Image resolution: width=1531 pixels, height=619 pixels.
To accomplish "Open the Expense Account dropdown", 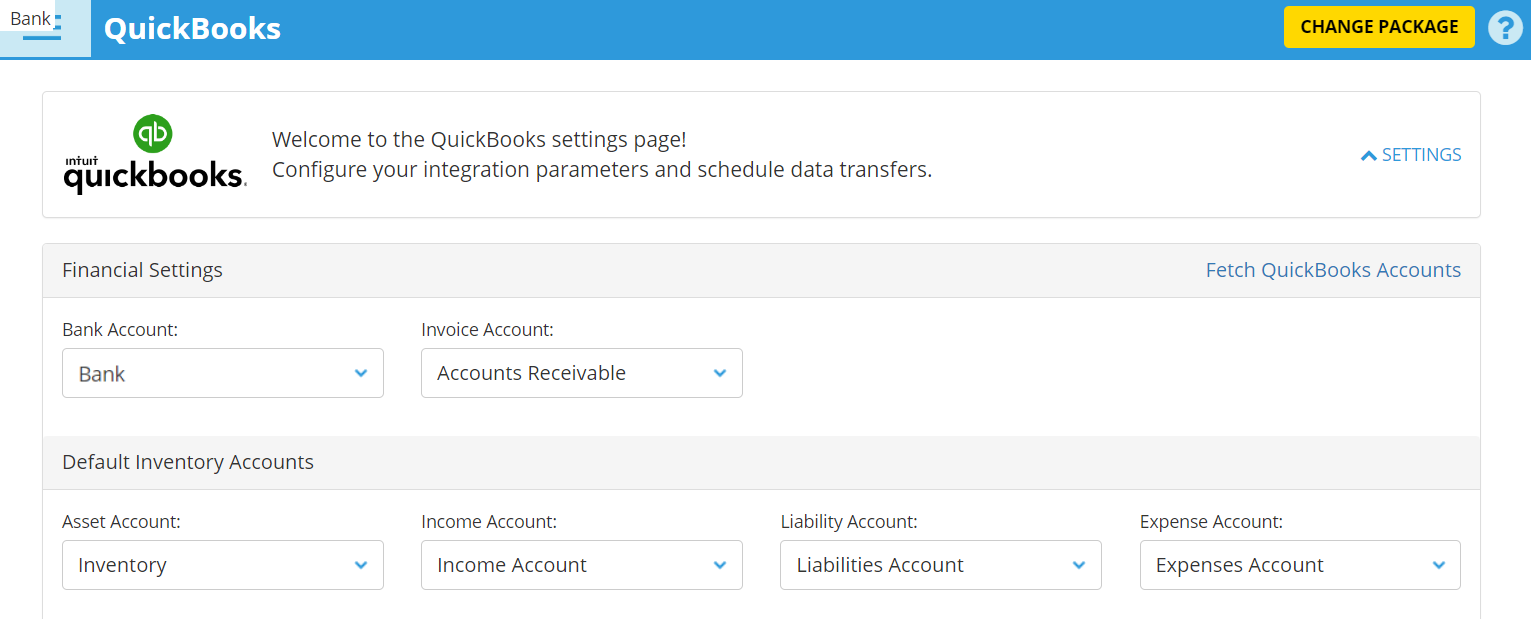I will tap(1299, 565).
